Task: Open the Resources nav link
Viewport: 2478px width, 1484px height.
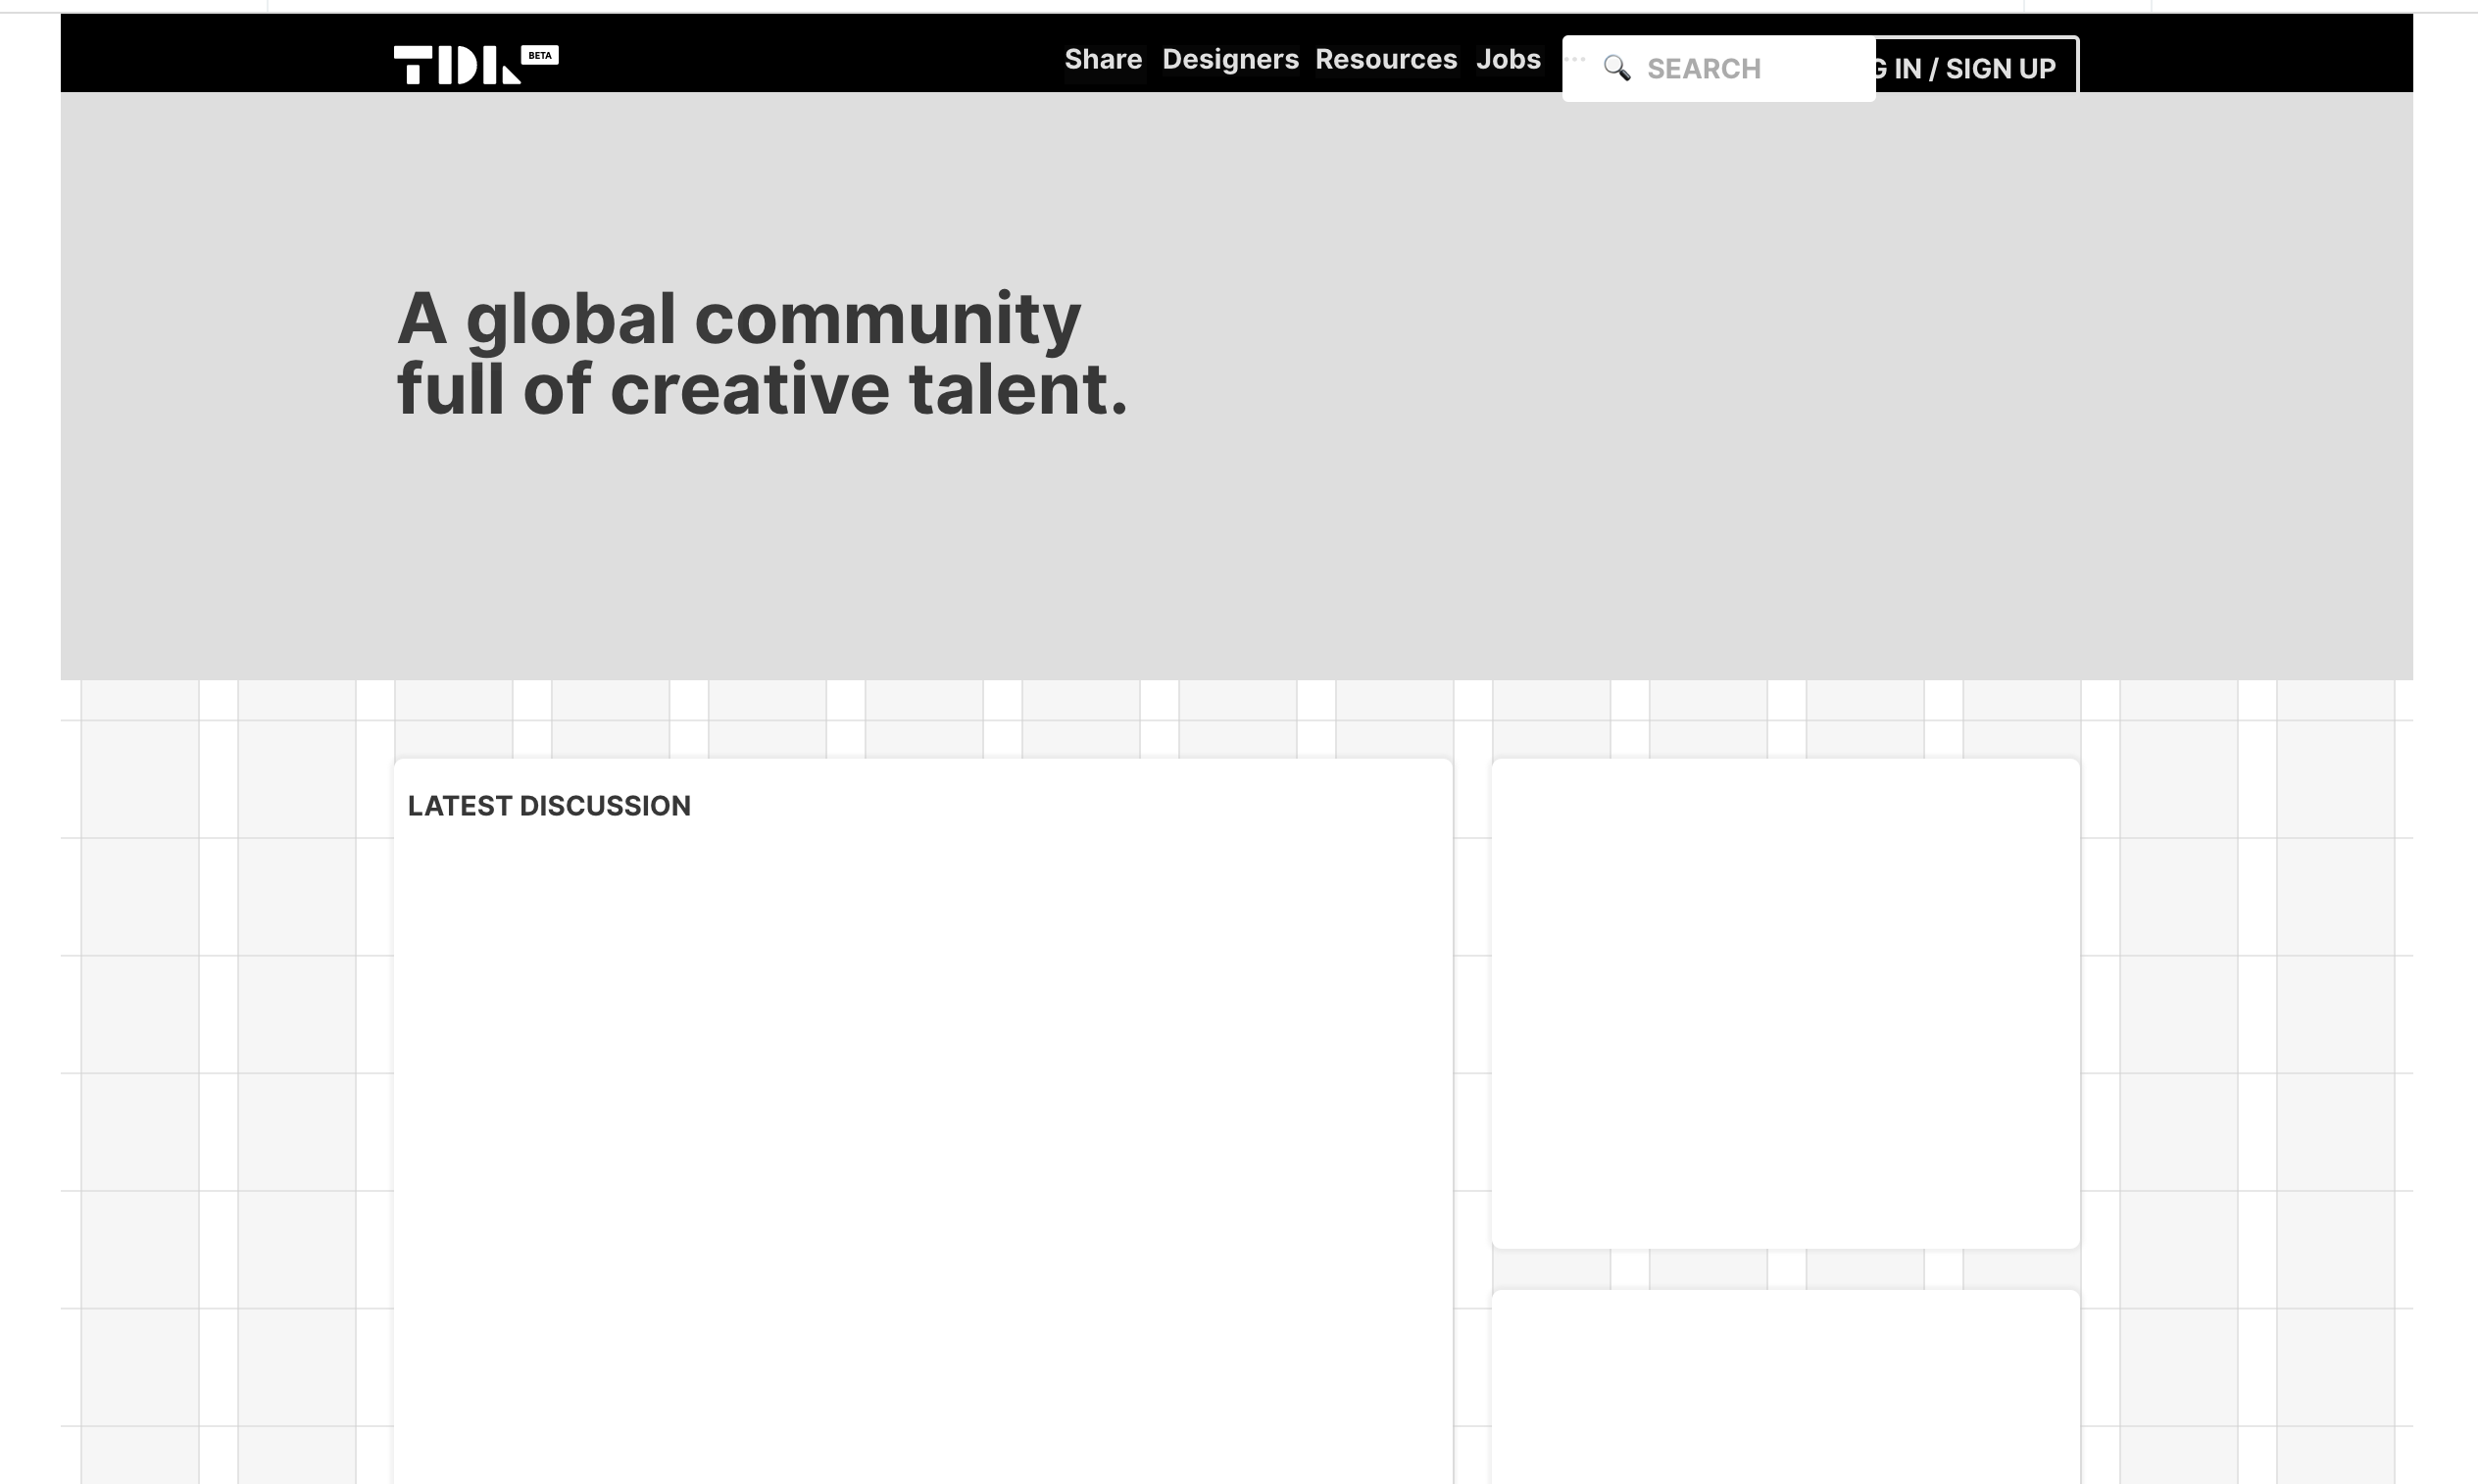Action: click(1385, 59)
